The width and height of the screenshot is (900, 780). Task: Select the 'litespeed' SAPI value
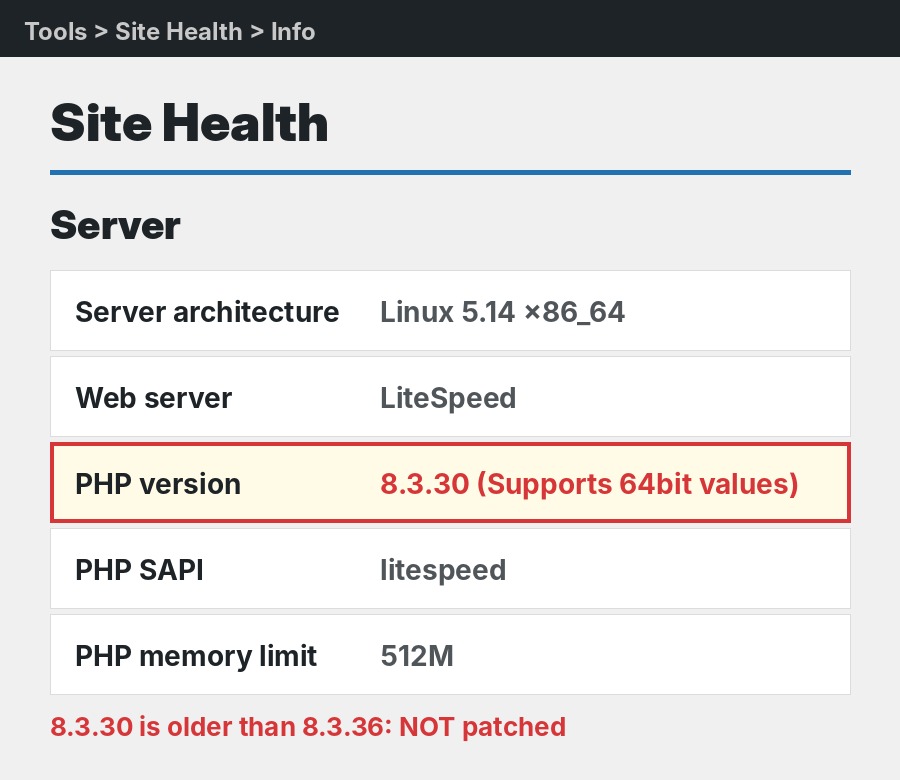pyautogui.click(x=443, y=571)
